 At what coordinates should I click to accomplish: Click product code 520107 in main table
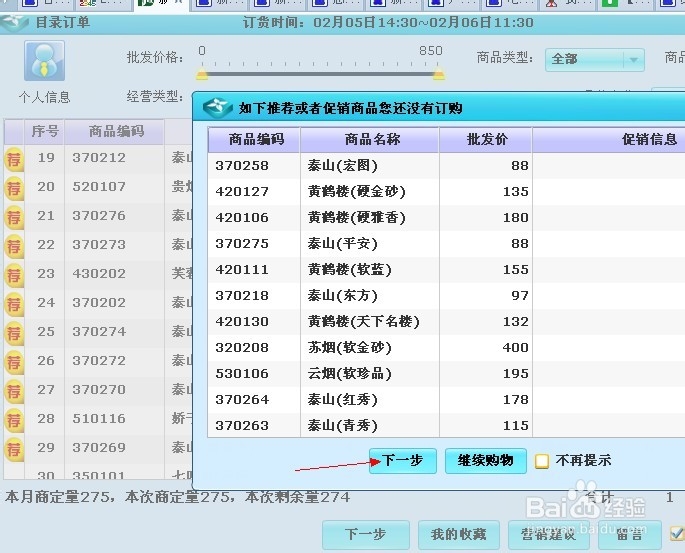[x=99, y=187]
